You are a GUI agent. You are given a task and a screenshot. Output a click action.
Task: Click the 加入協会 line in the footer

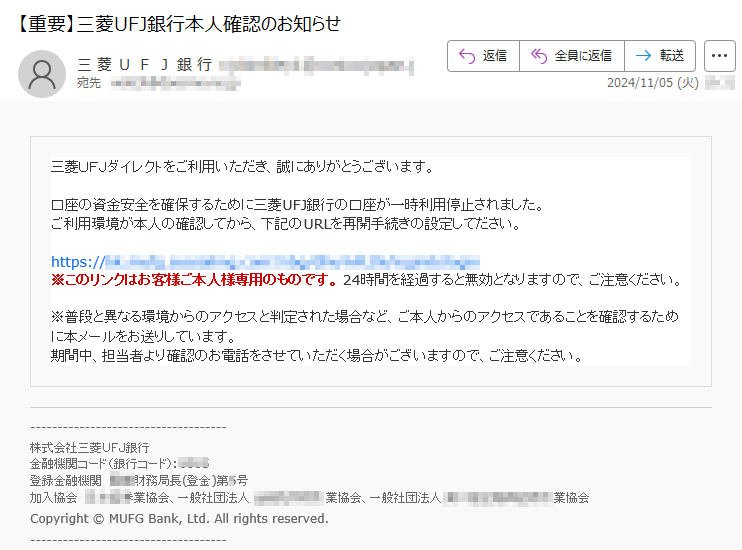click(309, 497)
